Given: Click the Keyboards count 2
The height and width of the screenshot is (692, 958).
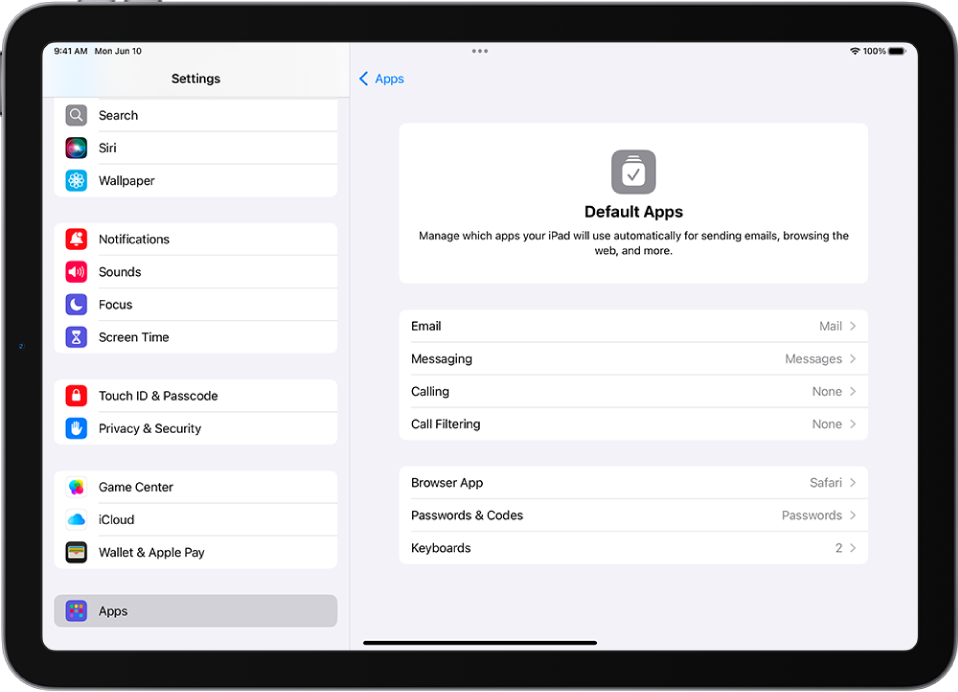Looking at the screenshot, I should [839, 548].
